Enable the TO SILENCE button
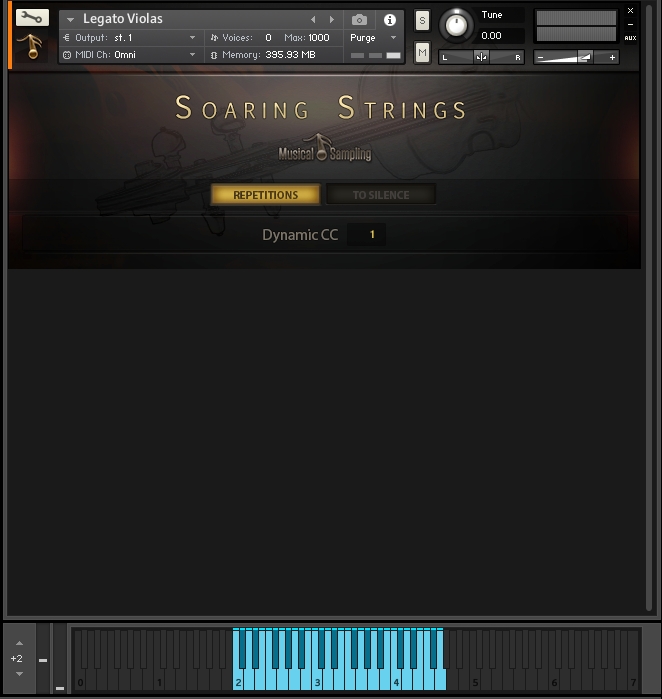 tap(381, 195)
